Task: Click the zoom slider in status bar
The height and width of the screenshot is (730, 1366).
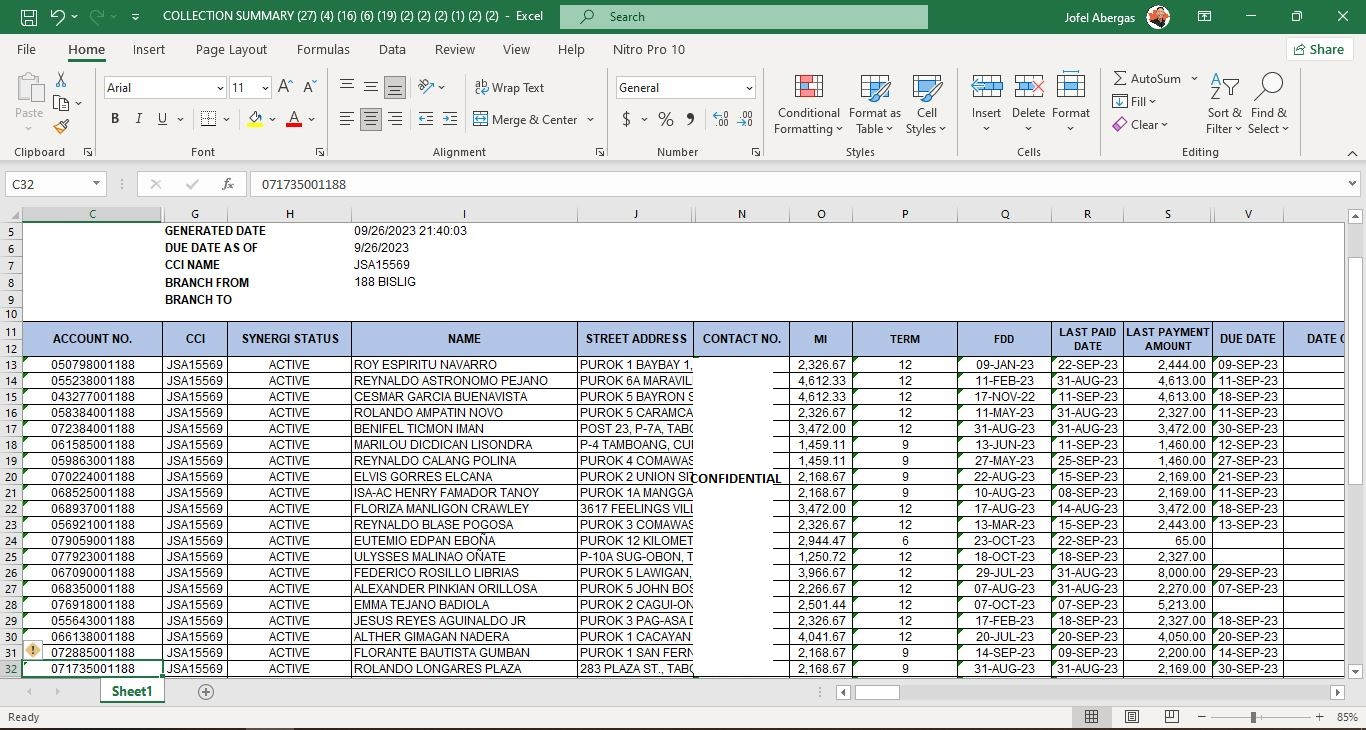Action: point(1253,717)
